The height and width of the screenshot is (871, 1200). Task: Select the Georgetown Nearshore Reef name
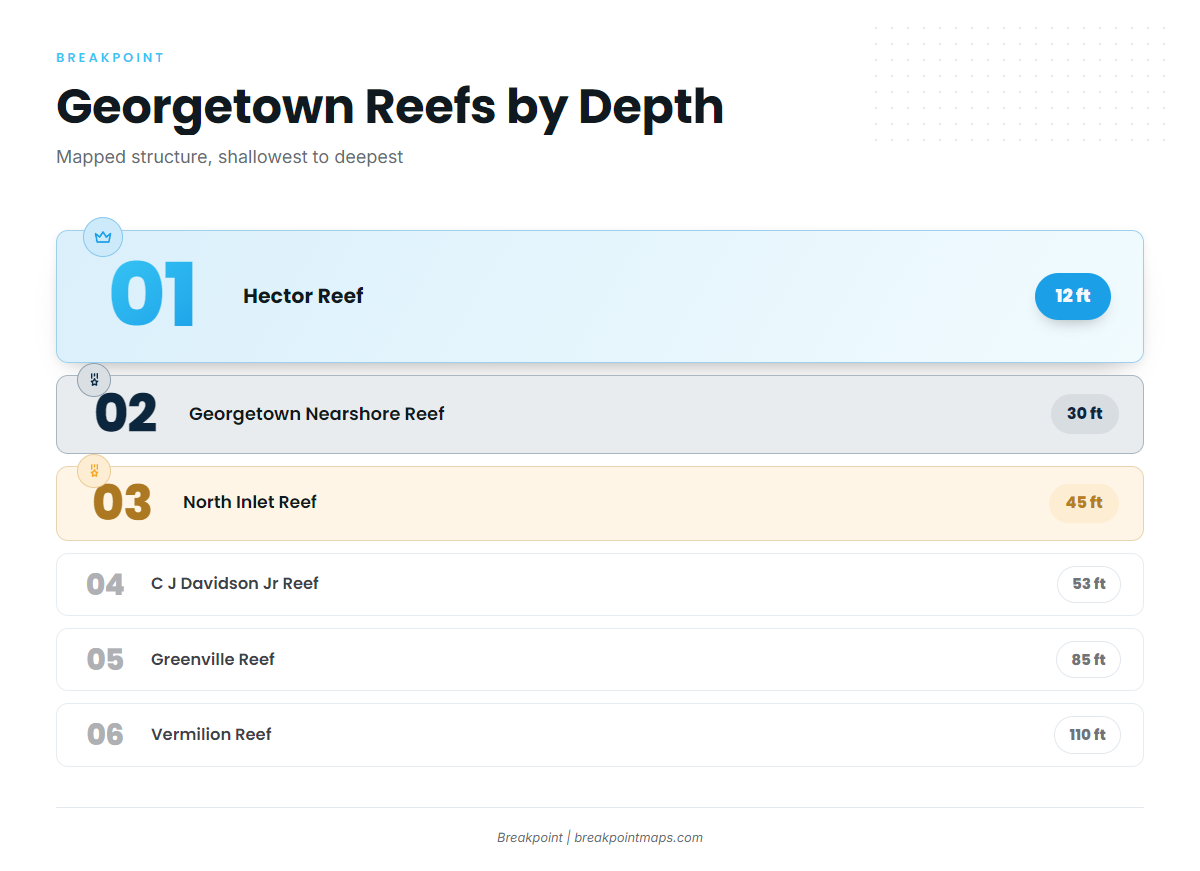[x=317, y=414]
